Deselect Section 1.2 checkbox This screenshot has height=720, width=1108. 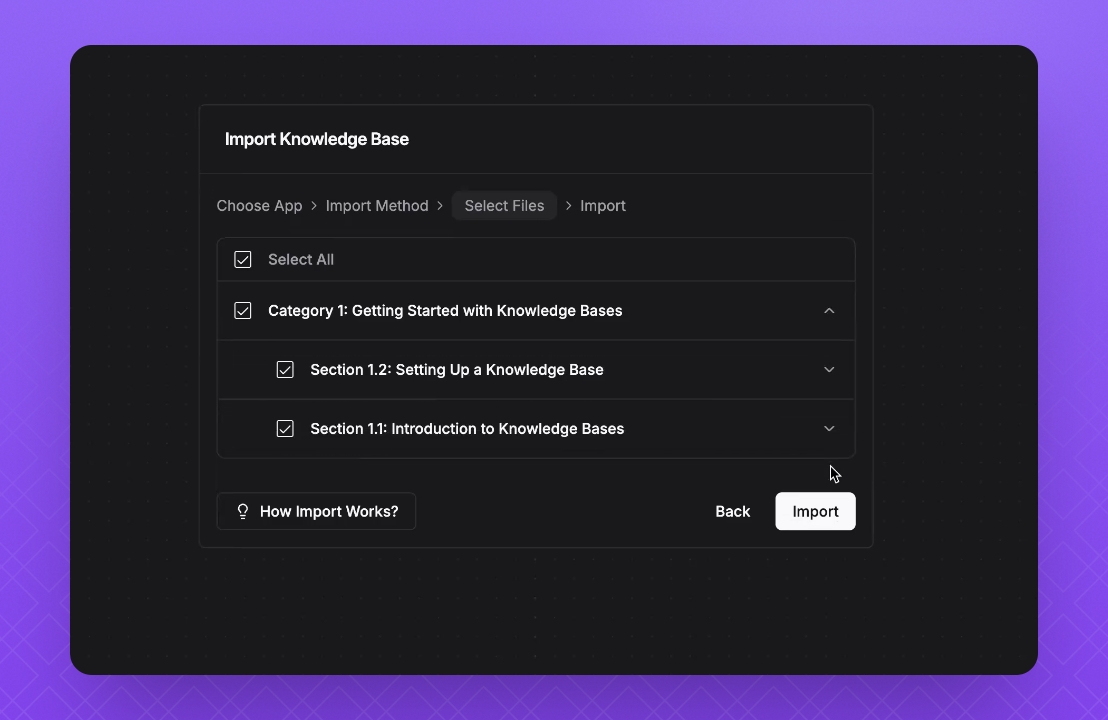(285, 370)
